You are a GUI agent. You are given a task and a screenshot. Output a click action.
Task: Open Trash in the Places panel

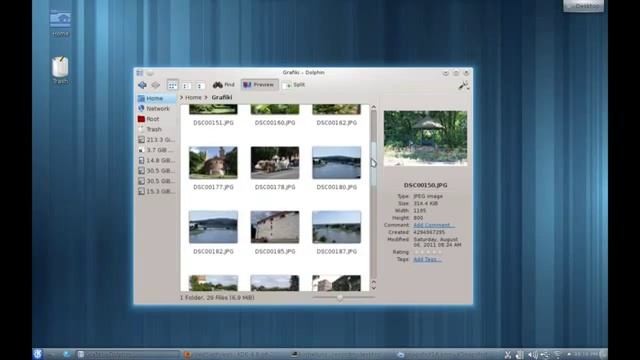(x=156, y=129)
